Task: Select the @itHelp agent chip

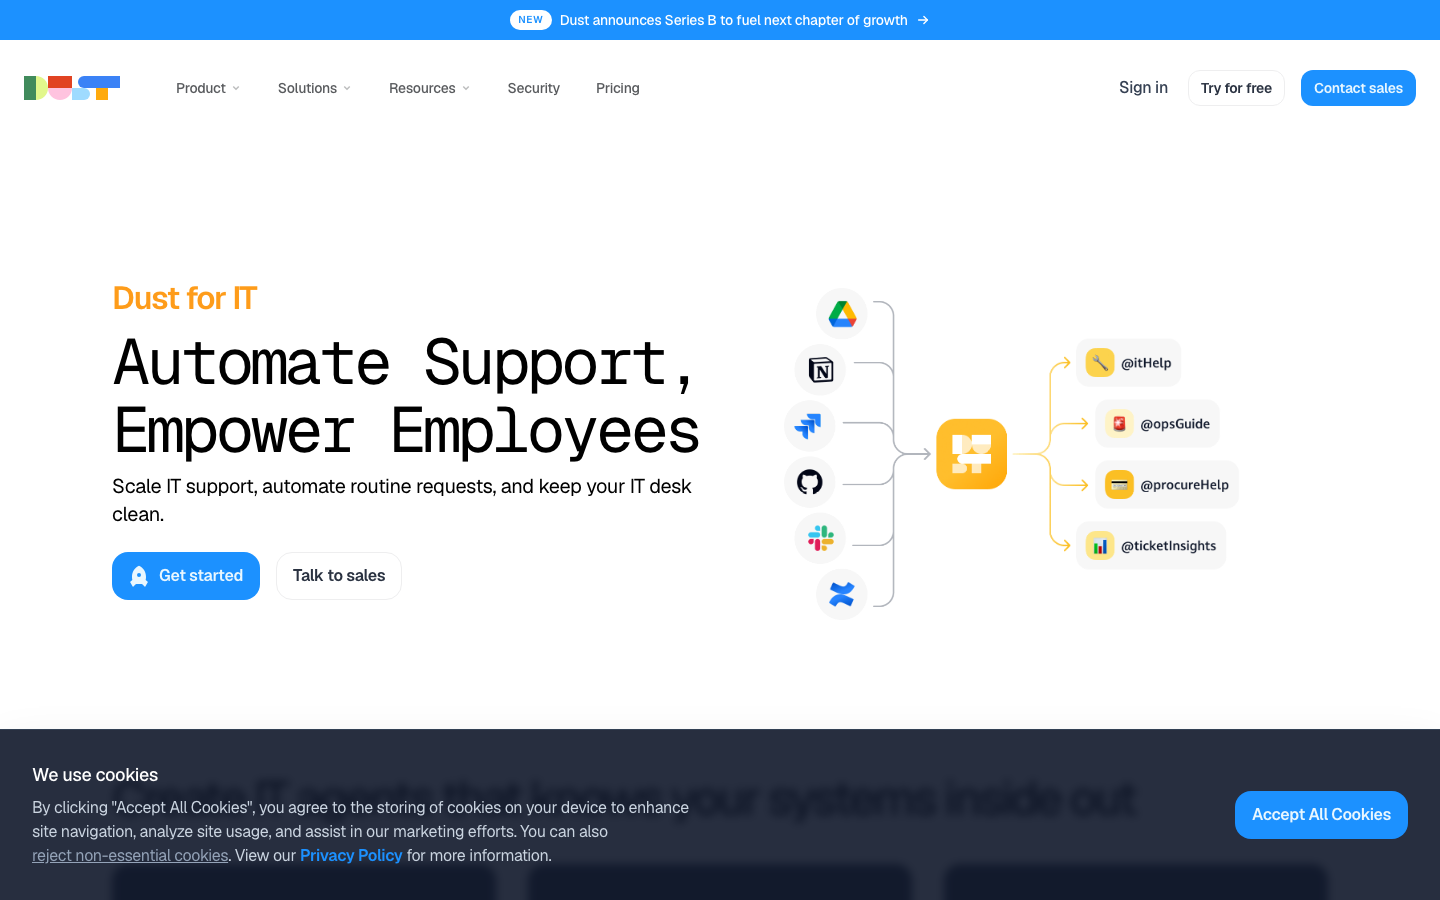Action: 1128,363
